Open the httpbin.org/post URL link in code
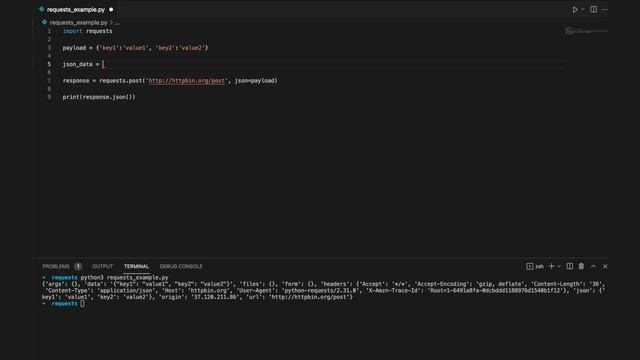 pos(186,81)
